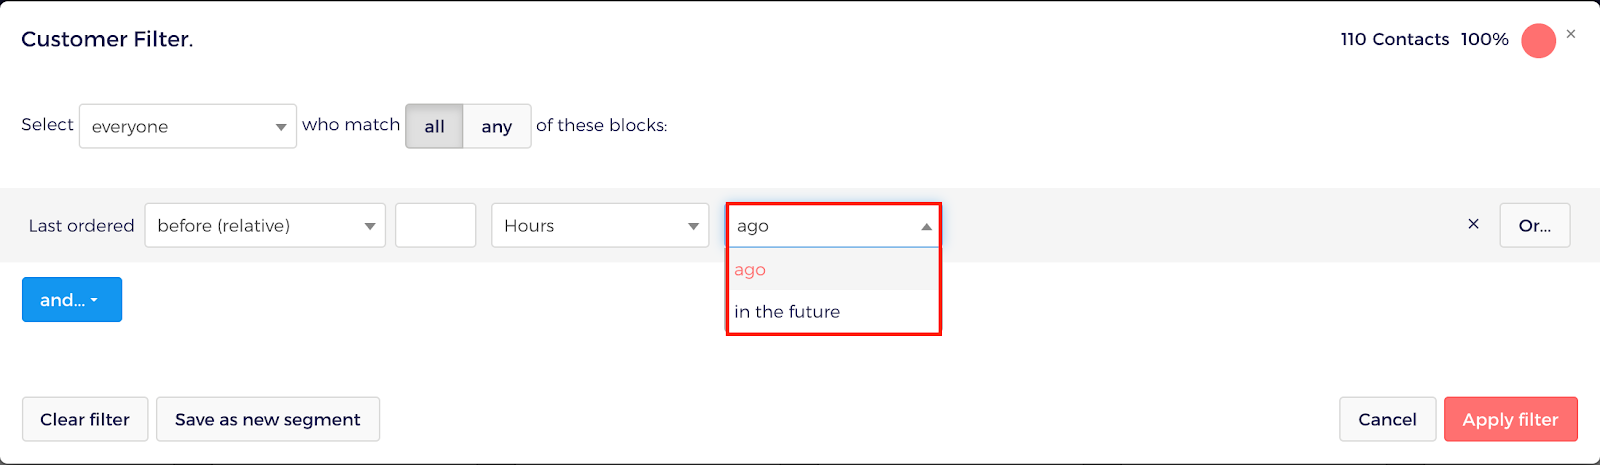The width and height of the screenshot is (1600, 465).
Task: Toggle match to 'any'
Action: point(497,126)
